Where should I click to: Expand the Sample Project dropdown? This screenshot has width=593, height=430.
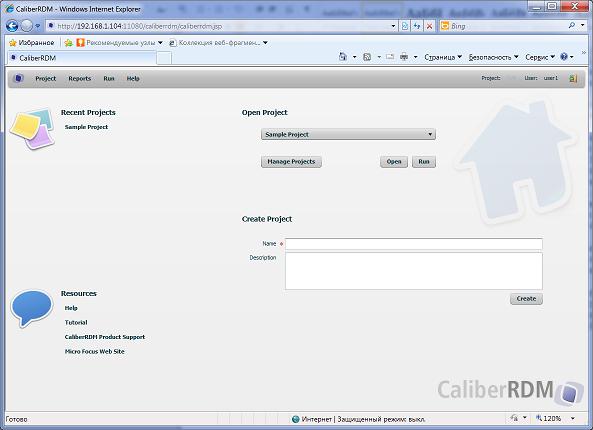[430, 134]
